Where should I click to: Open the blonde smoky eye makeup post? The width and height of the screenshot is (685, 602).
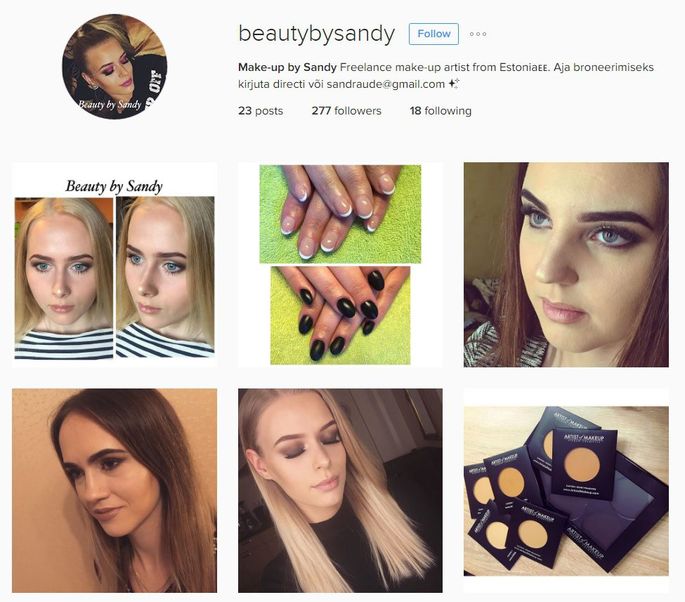340,491
